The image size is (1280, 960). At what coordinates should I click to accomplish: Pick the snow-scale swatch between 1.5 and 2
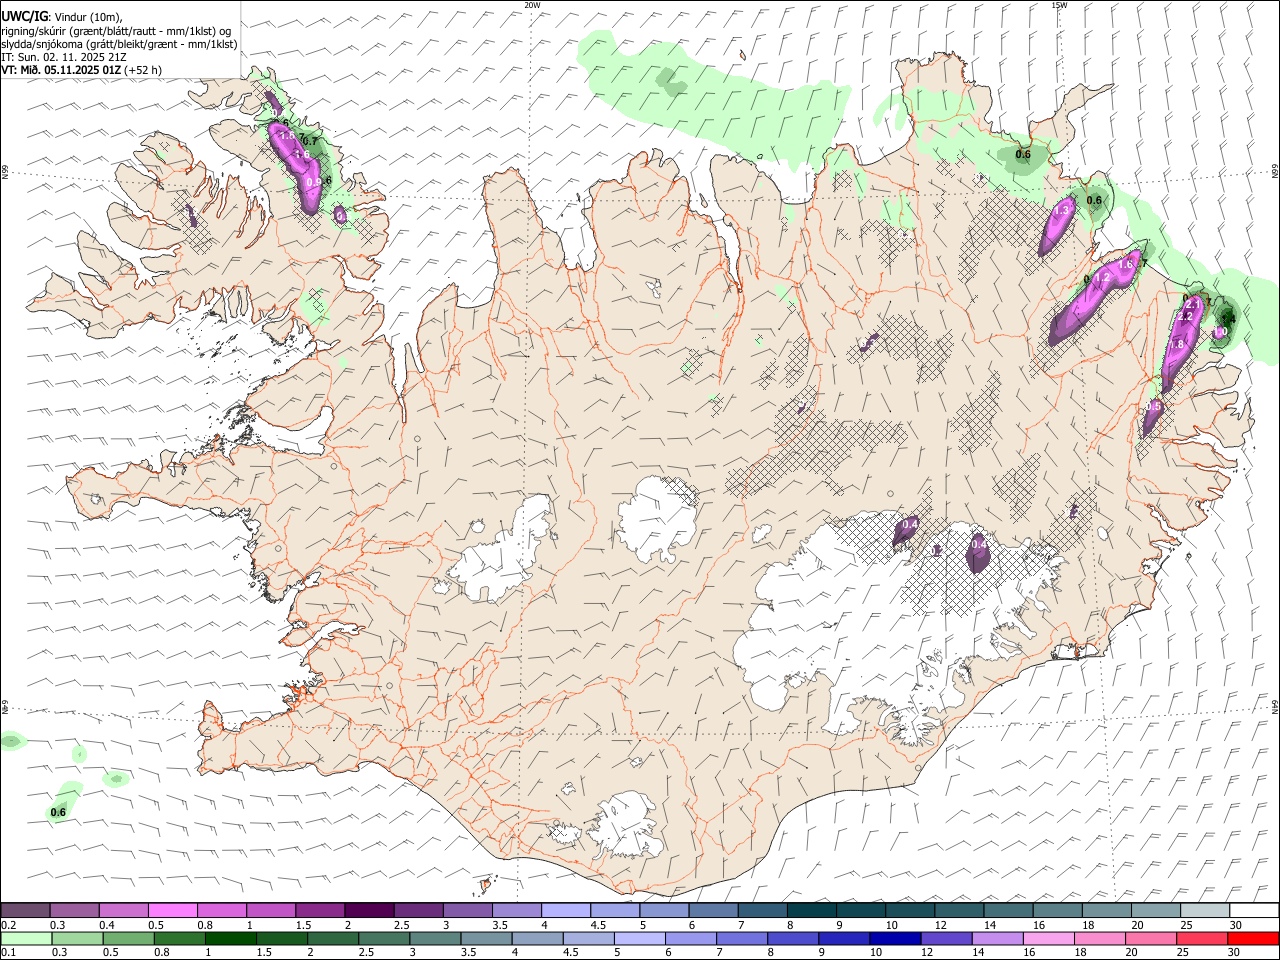(x=320, y=910)
